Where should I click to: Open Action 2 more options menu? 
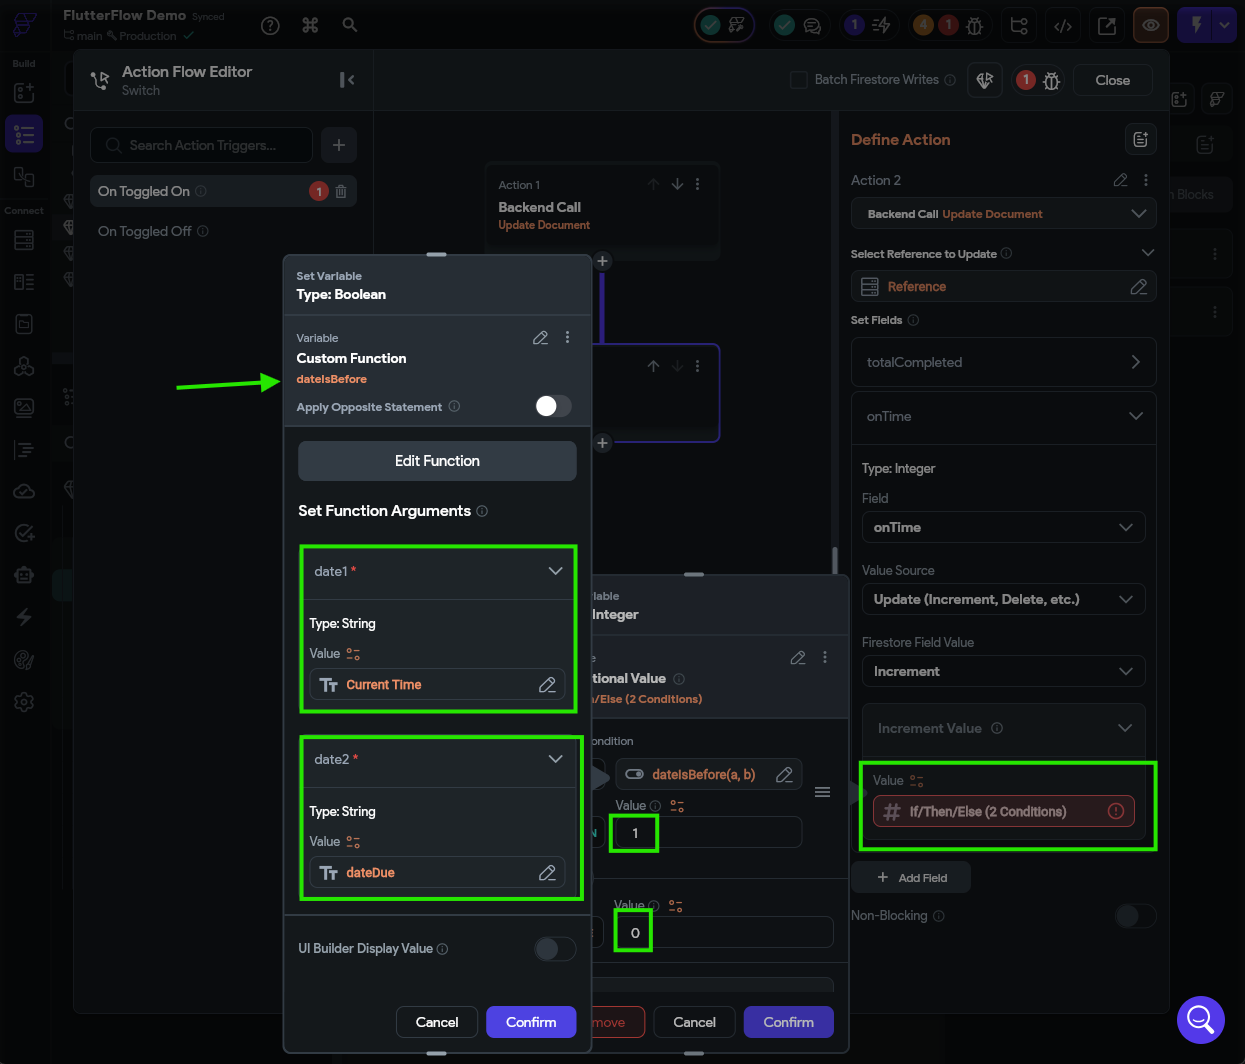tap(1146, 180)
